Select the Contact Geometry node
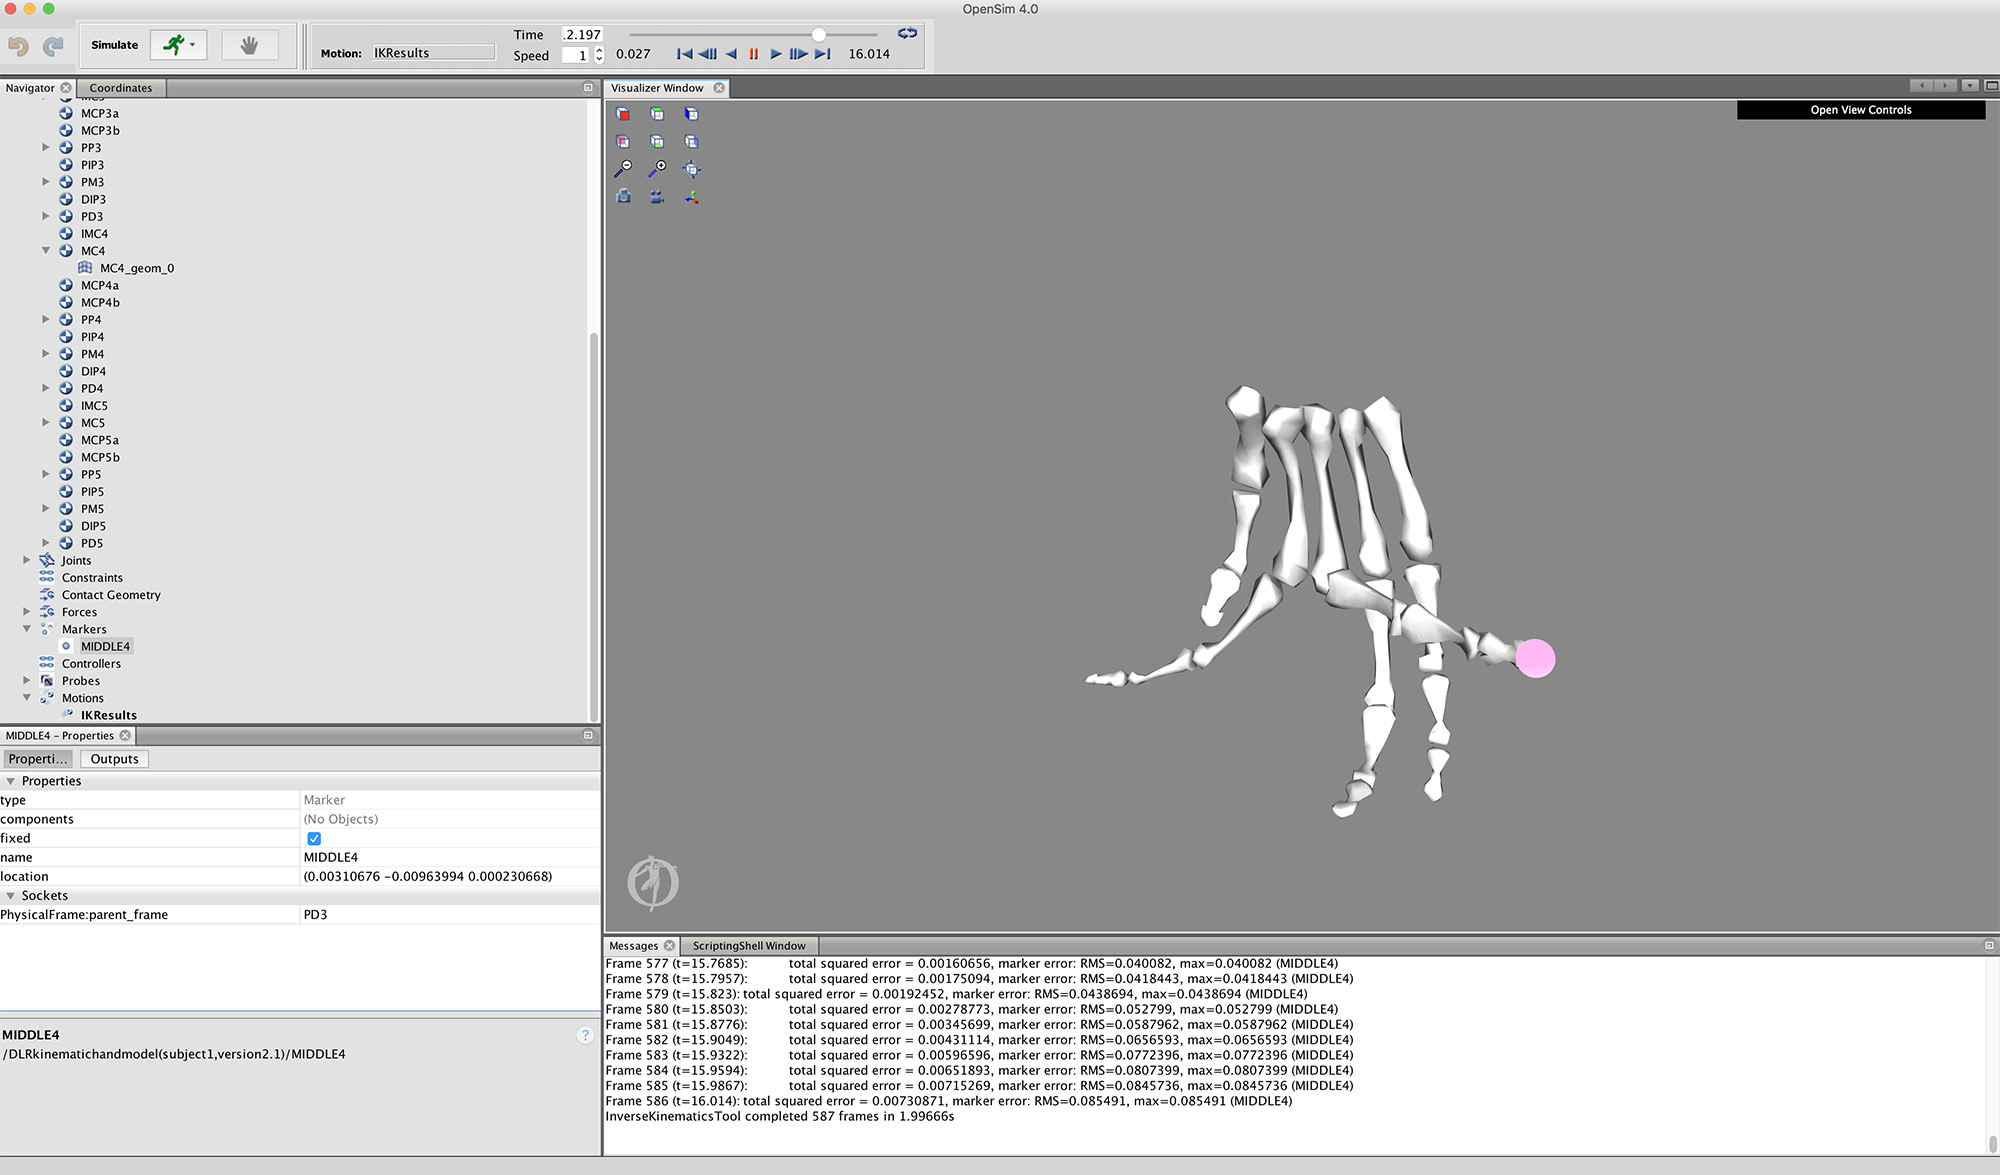Image resolution: width=2000 pixels, height=1175 pixels. (111, 595)
